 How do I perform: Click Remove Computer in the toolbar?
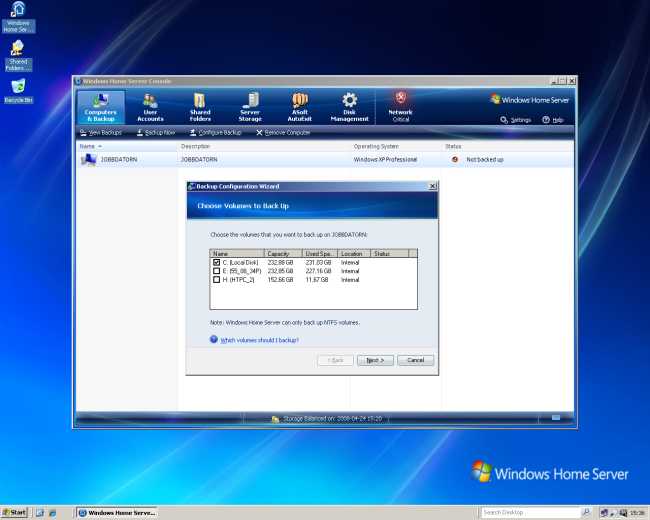tap(283, 133)
